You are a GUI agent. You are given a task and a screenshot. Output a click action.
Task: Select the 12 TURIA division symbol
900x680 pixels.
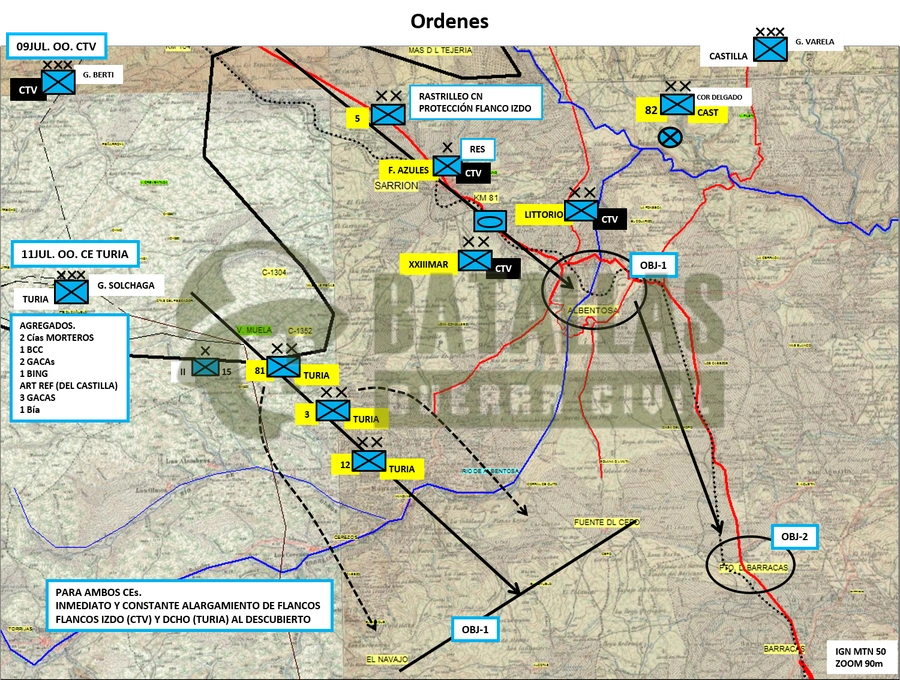(x=368, y=461)
